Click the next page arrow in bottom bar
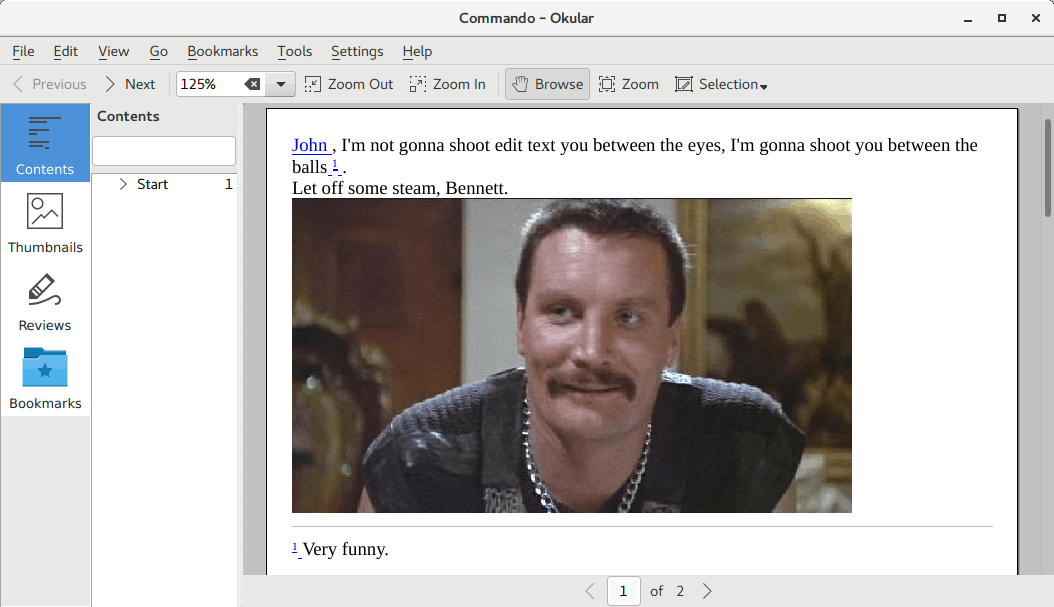Screen dimensions: 1054x607 pyautogui.click(x=706, y=591)
